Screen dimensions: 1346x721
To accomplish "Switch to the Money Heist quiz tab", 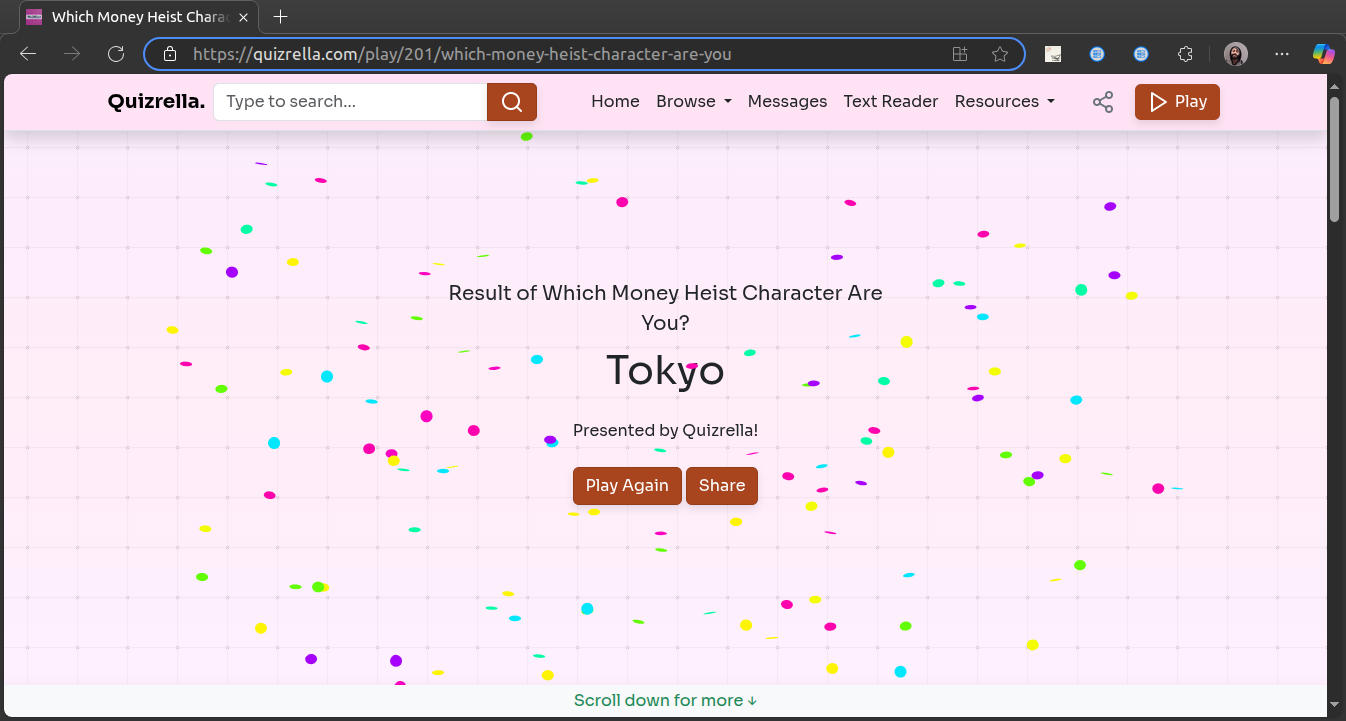I will 130,16.
